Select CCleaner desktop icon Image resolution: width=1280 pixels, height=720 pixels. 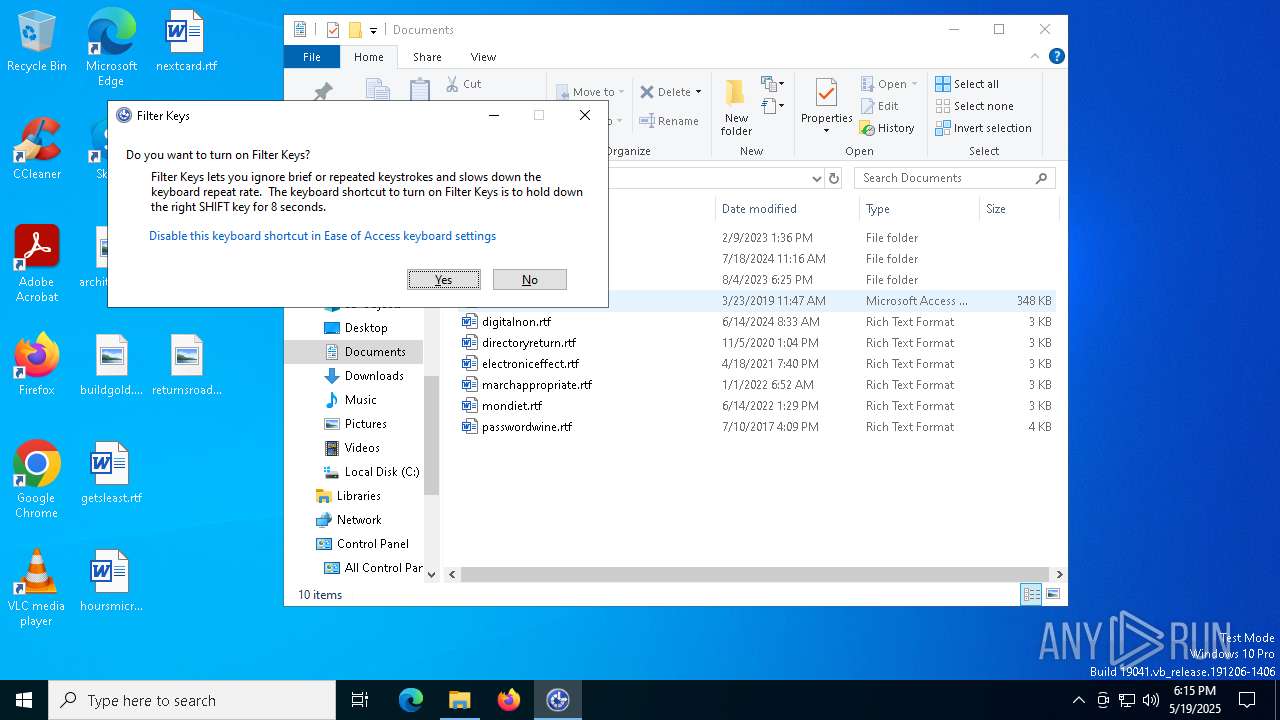[37, 149]
